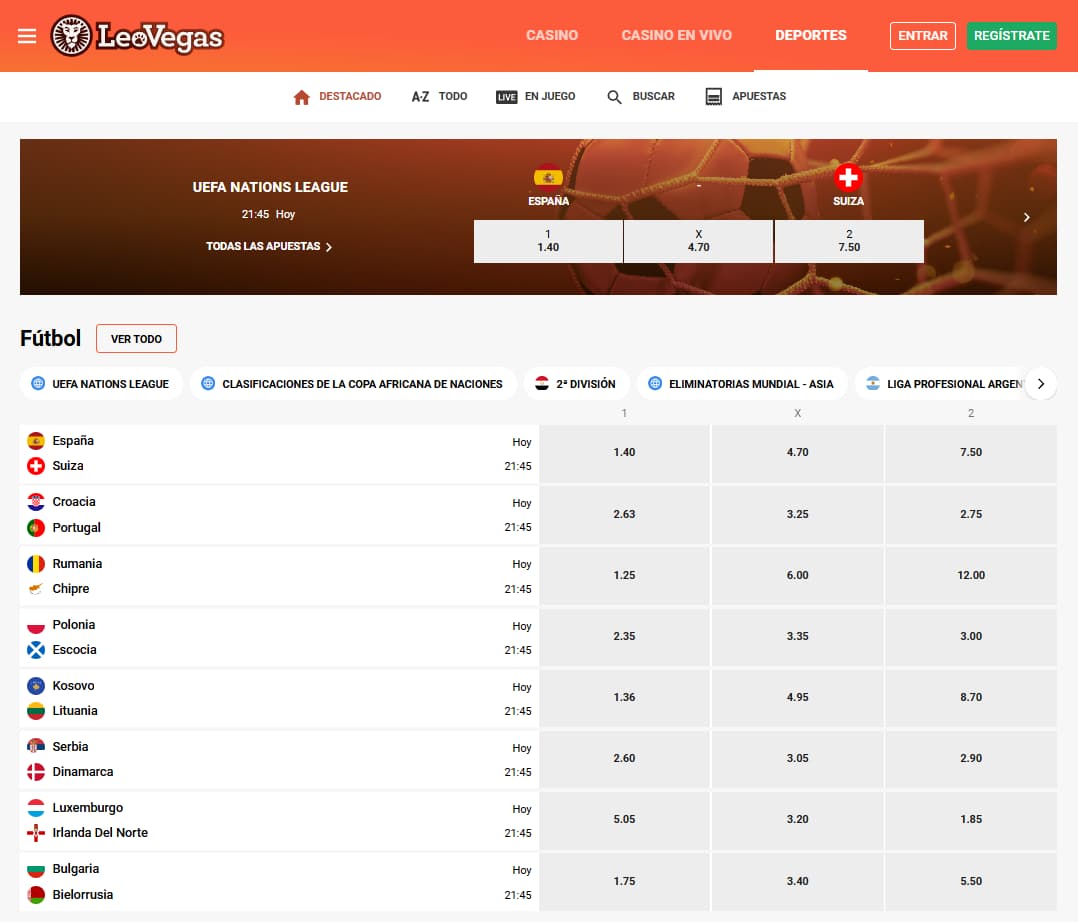
Task: Switch to the Casino tab
Action: [551, 35]
